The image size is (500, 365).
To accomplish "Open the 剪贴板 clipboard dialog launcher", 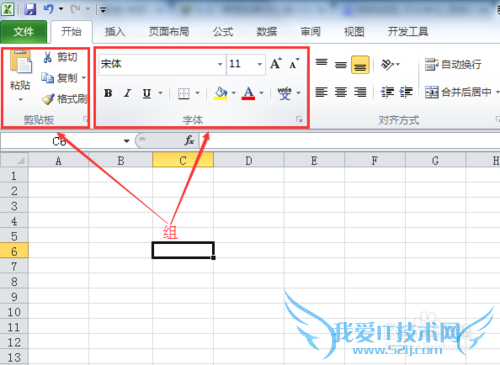I will (86, 119).
